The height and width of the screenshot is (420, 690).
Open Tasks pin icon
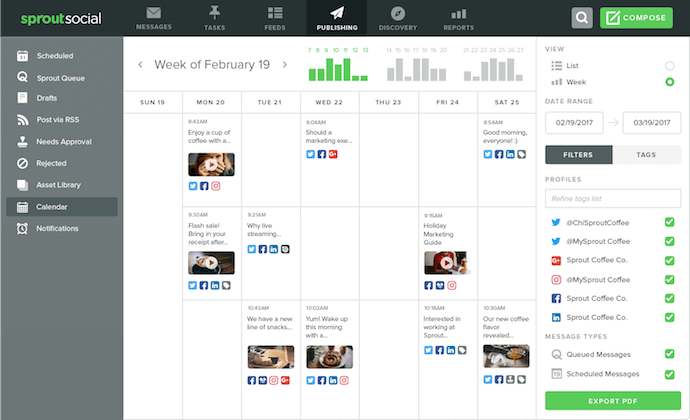215,13
